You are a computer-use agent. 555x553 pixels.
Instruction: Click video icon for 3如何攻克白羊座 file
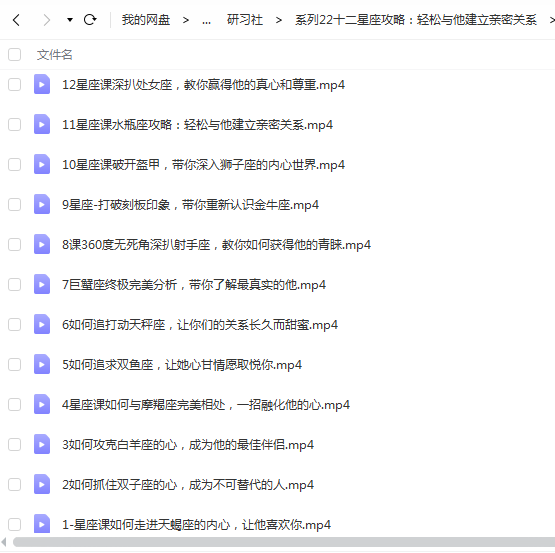coord(42,444)
